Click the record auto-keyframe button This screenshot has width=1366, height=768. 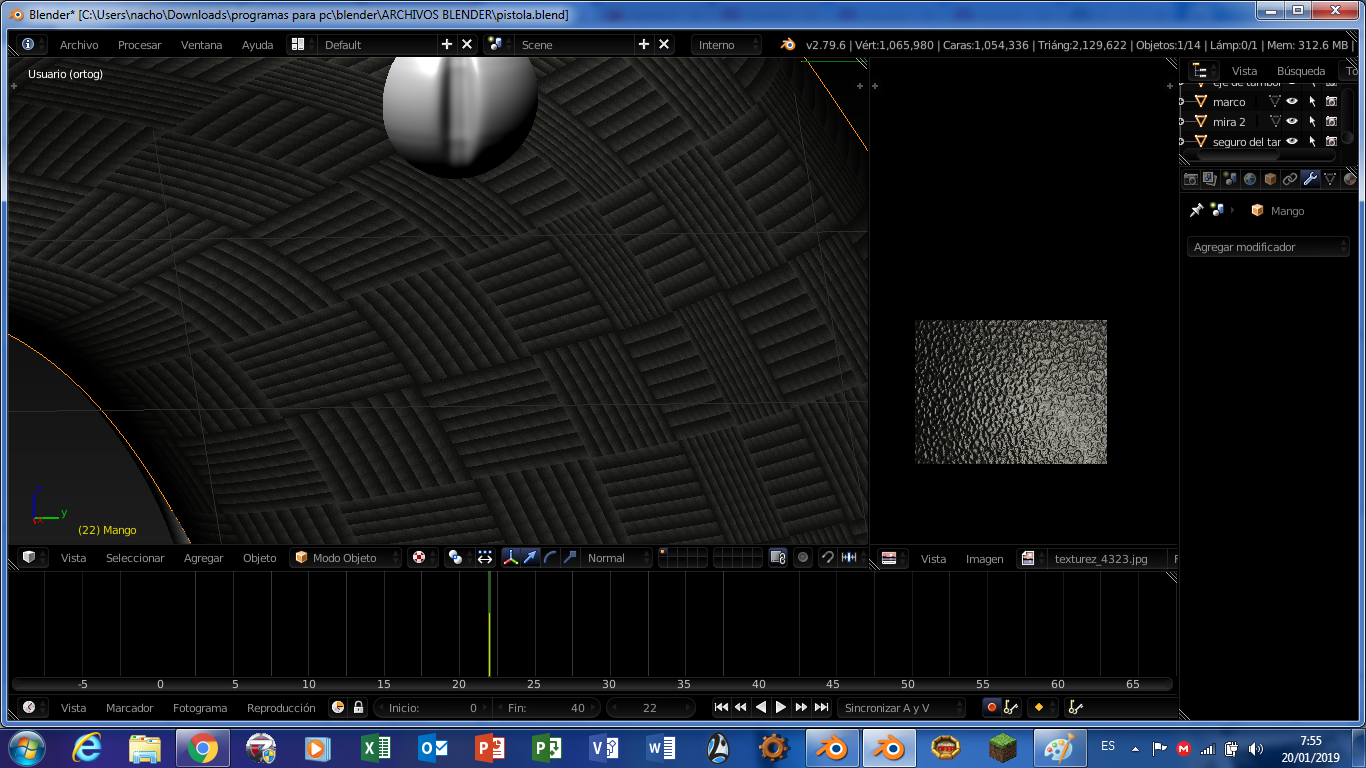click(992, 707)
